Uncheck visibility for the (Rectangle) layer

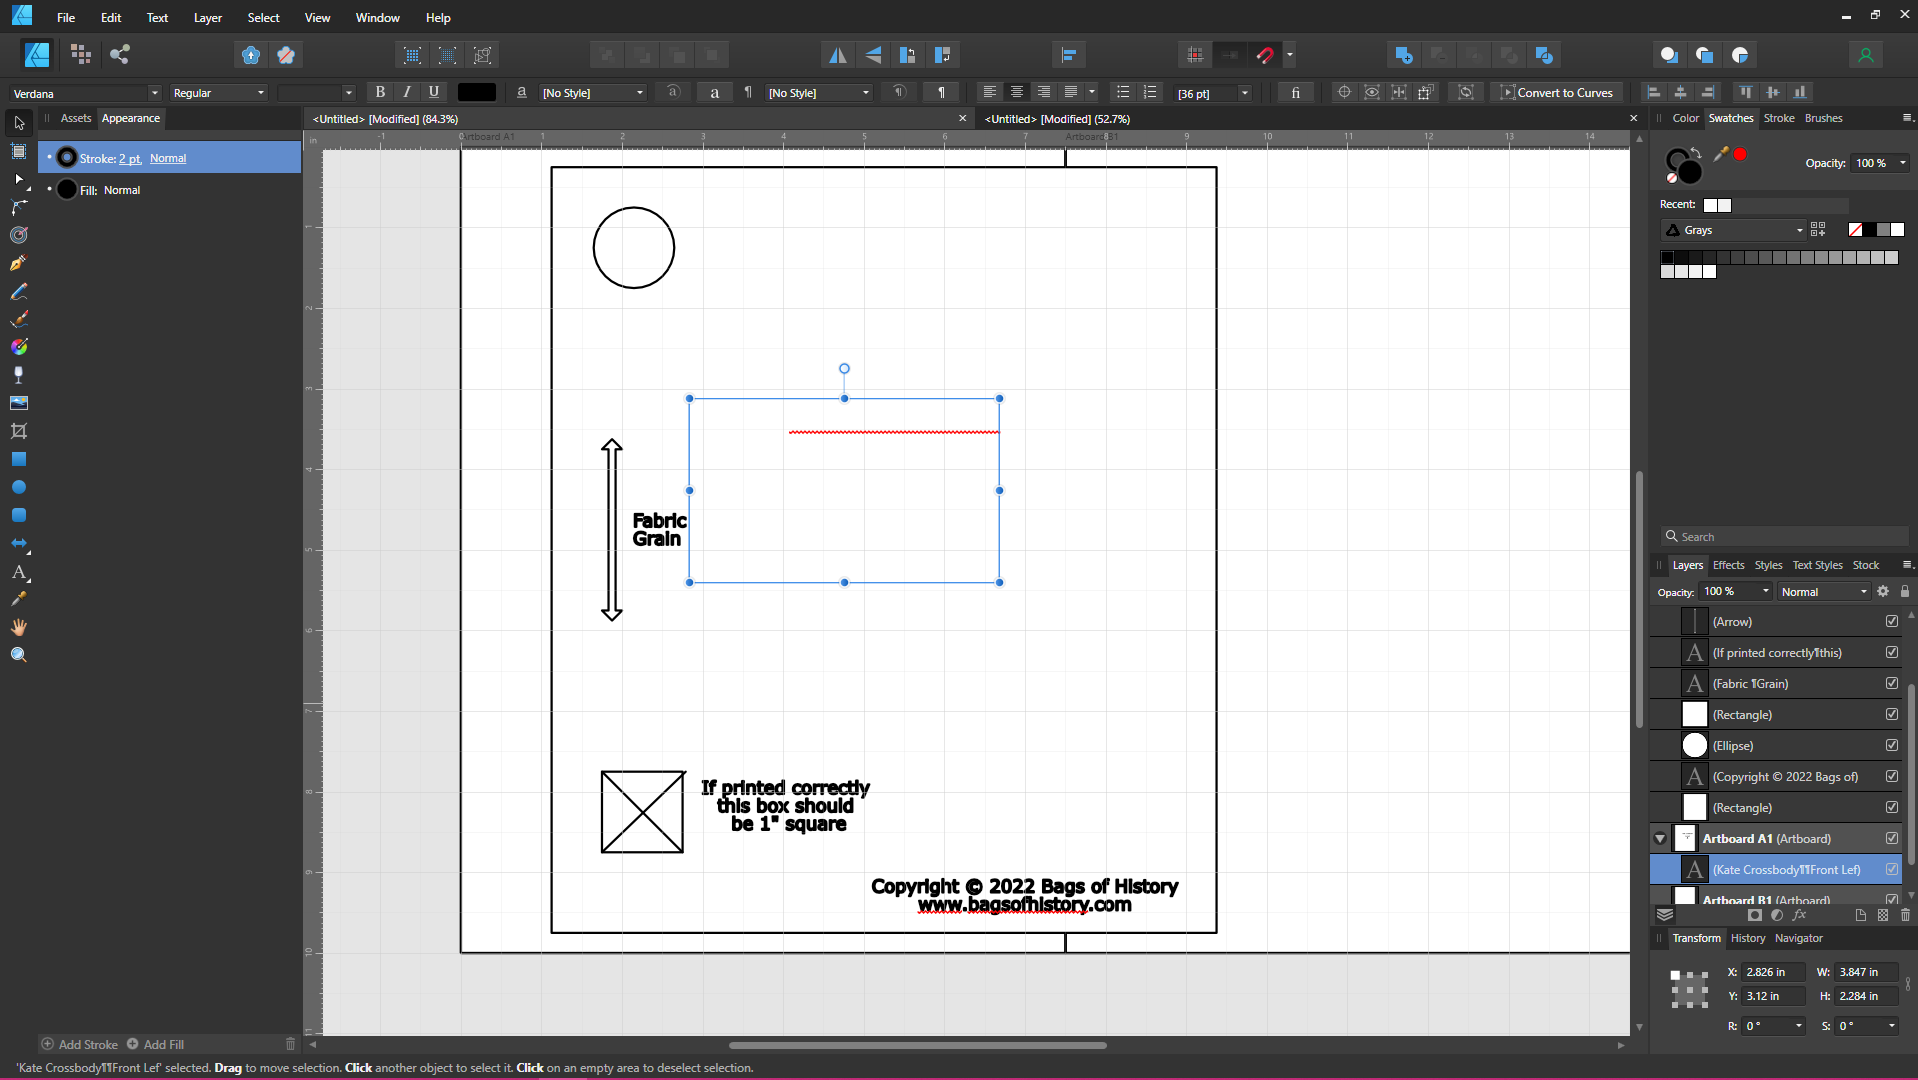1892,714
